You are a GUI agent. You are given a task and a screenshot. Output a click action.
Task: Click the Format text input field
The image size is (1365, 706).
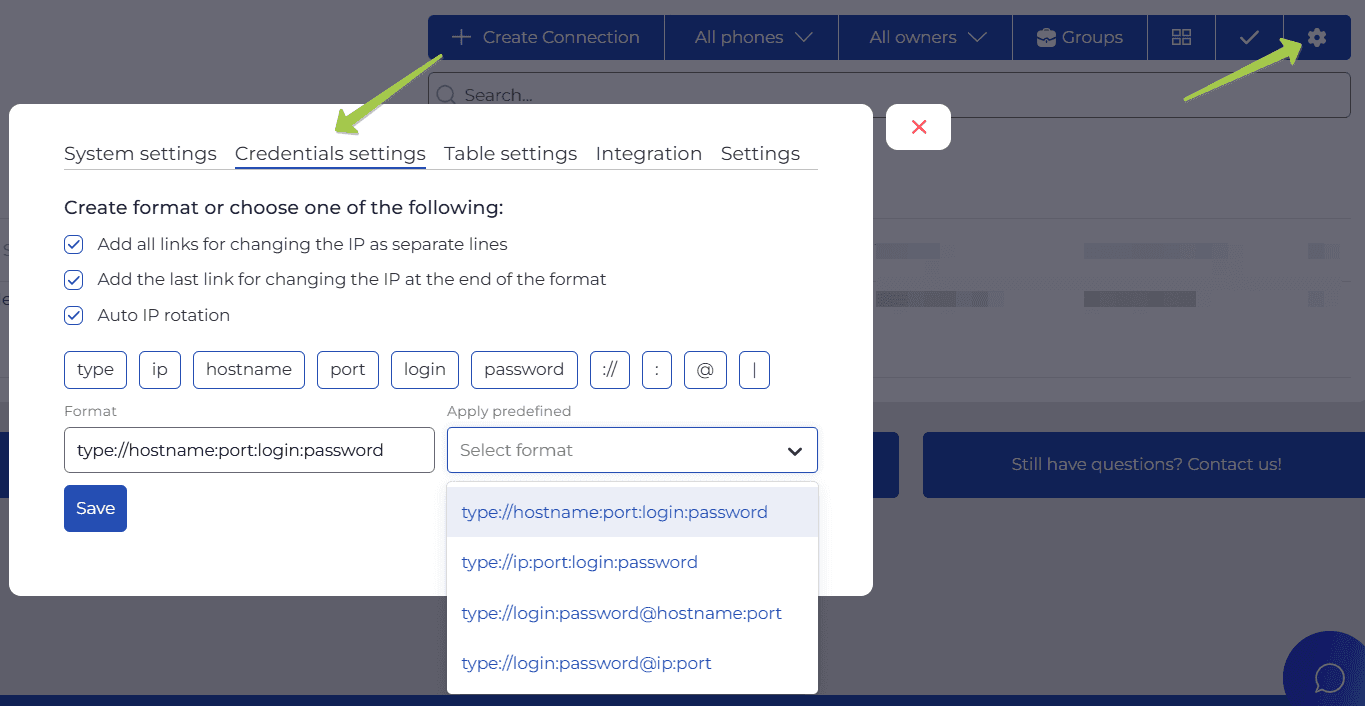pos(249,451)
